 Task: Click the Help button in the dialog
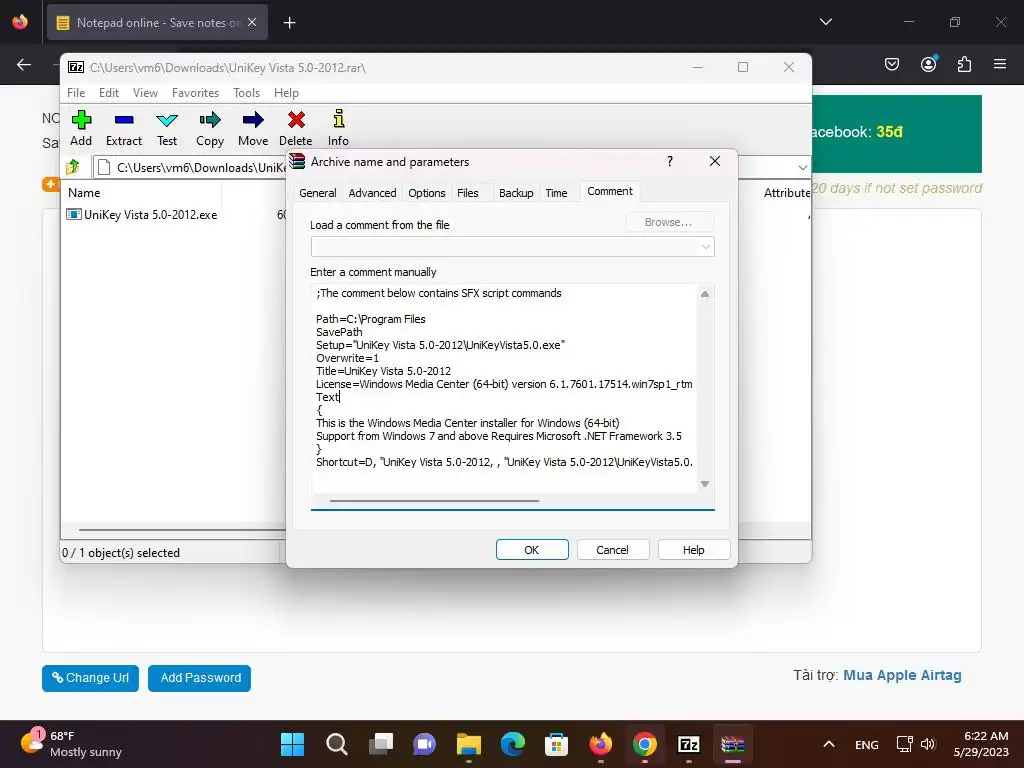[x=694, y=550]
